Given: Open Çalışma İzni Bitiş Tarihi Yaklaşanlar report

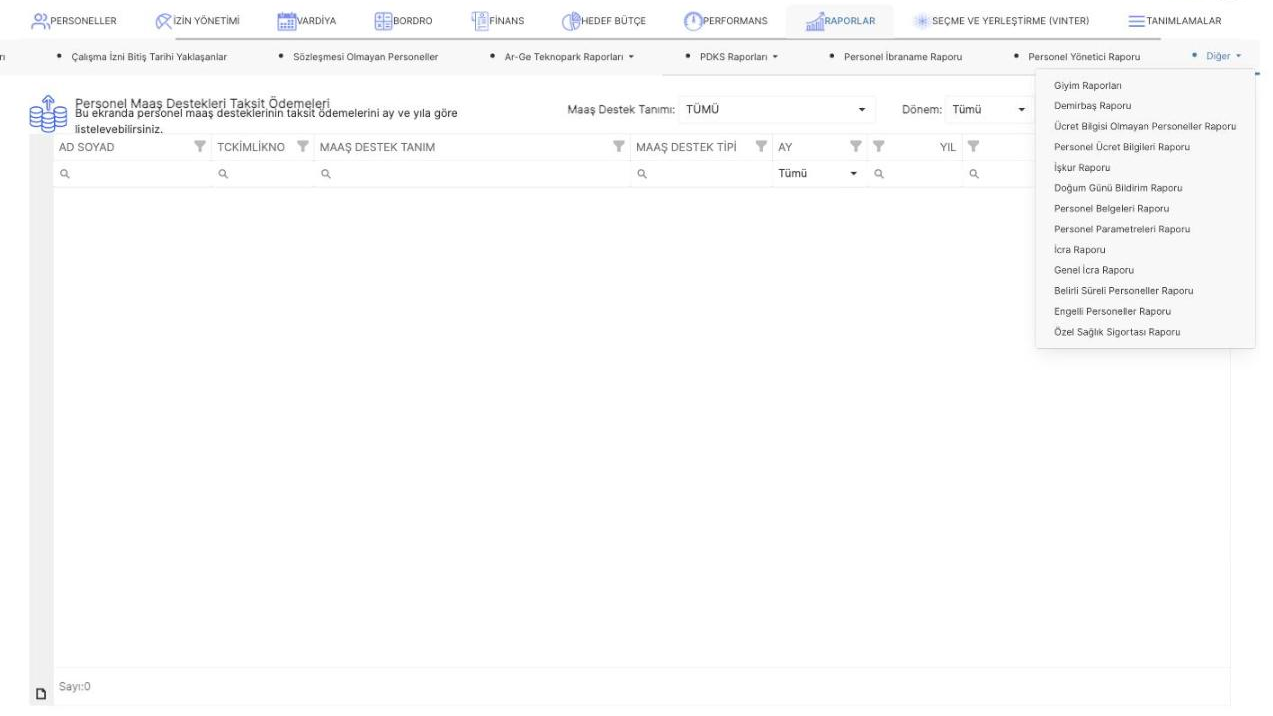Looking at the screenshot, I should [x=149, y=56].
